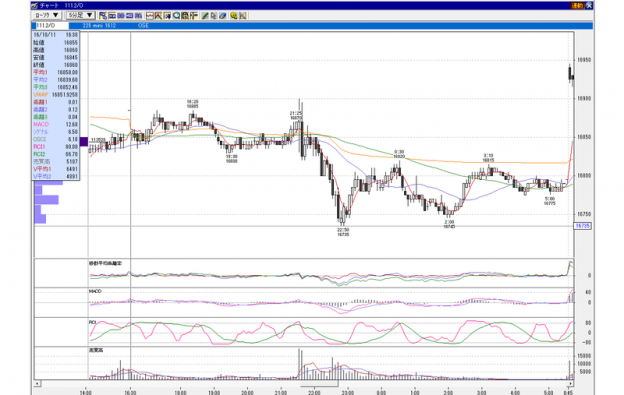The image size is (624, 395).
Task: Click the purple marker square beside chart
Action: coord(84,141)
